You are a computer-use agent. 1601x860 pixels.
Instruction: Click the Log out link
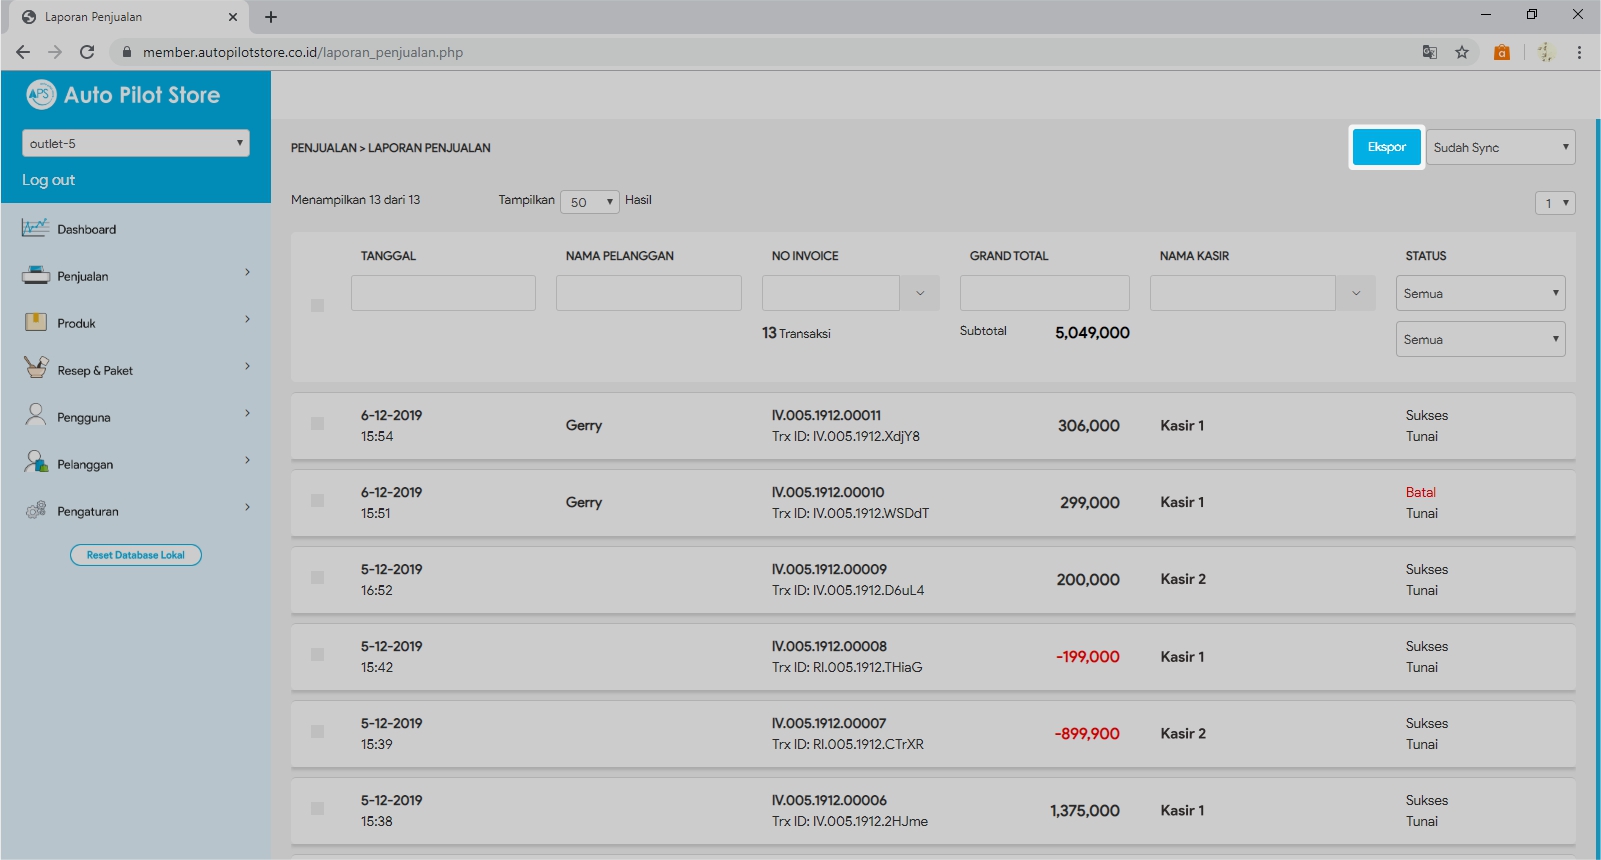click(48, 180)
